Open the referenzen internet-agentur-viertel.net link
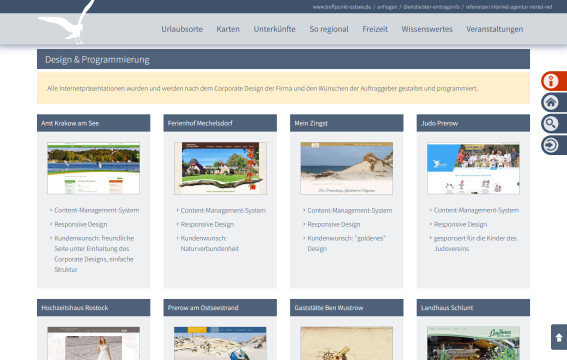Screen dimensions: 567x360 509,7
